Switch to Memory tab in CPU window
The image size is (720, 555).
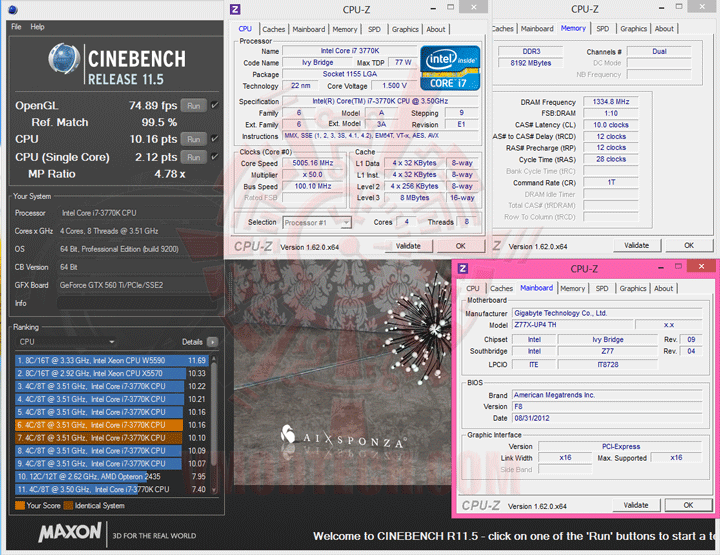tap(344, 29)
